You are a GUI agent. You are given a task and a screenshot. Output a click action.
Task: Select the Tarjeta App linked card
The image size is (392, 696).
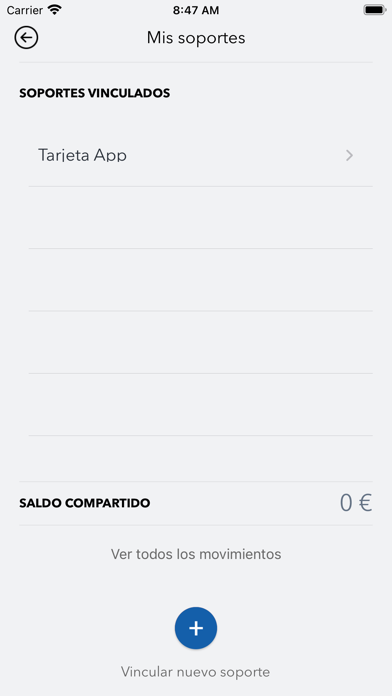pos(201,155)
